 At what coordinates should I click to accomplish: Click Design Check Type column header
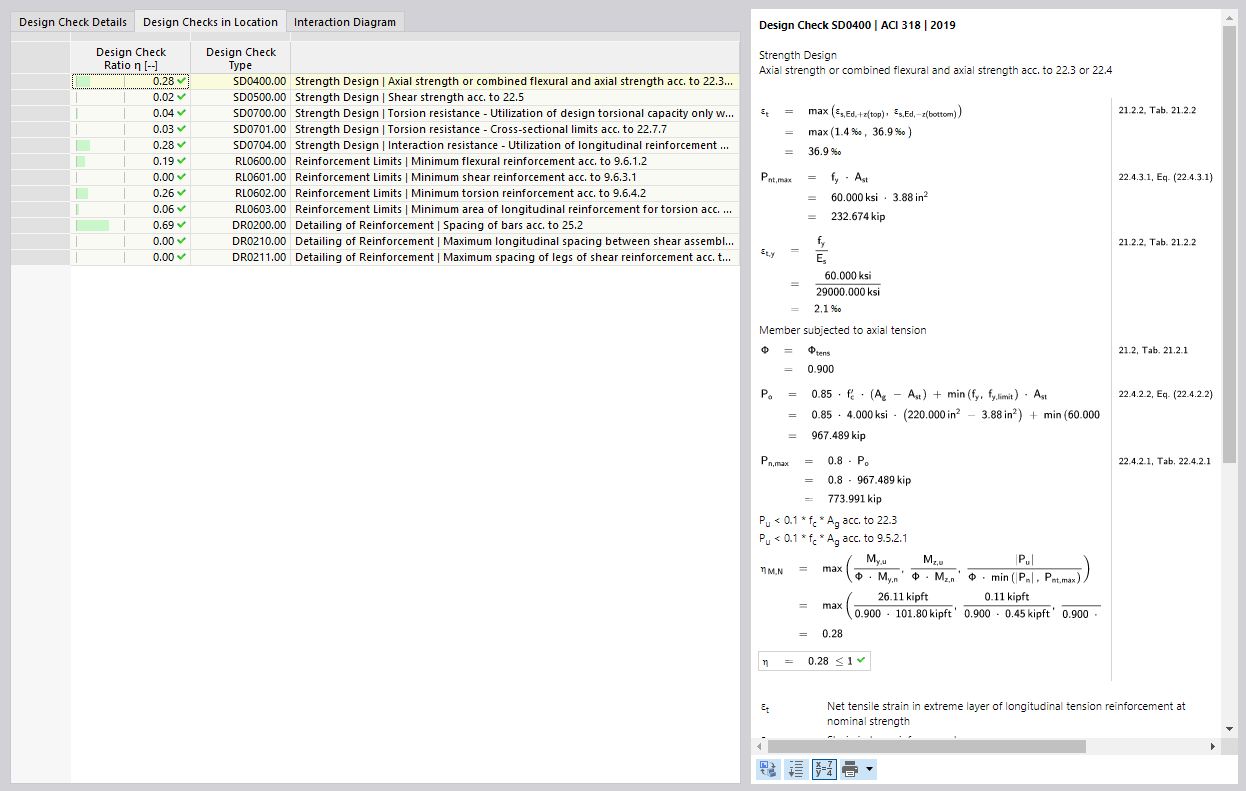[x=240, y=58]
